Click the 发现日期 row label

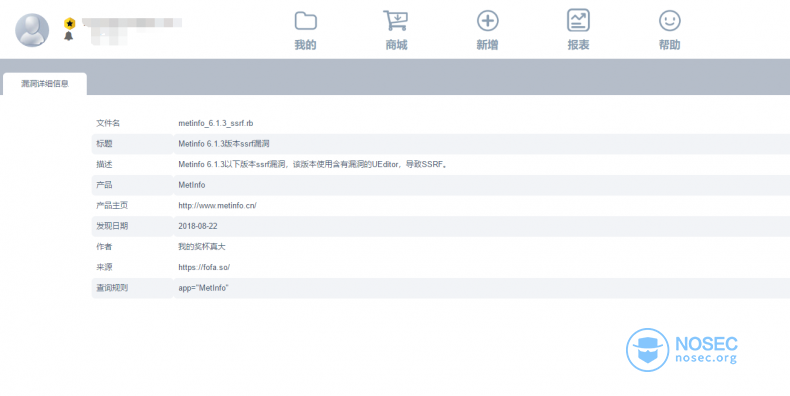tap(112, 226)
